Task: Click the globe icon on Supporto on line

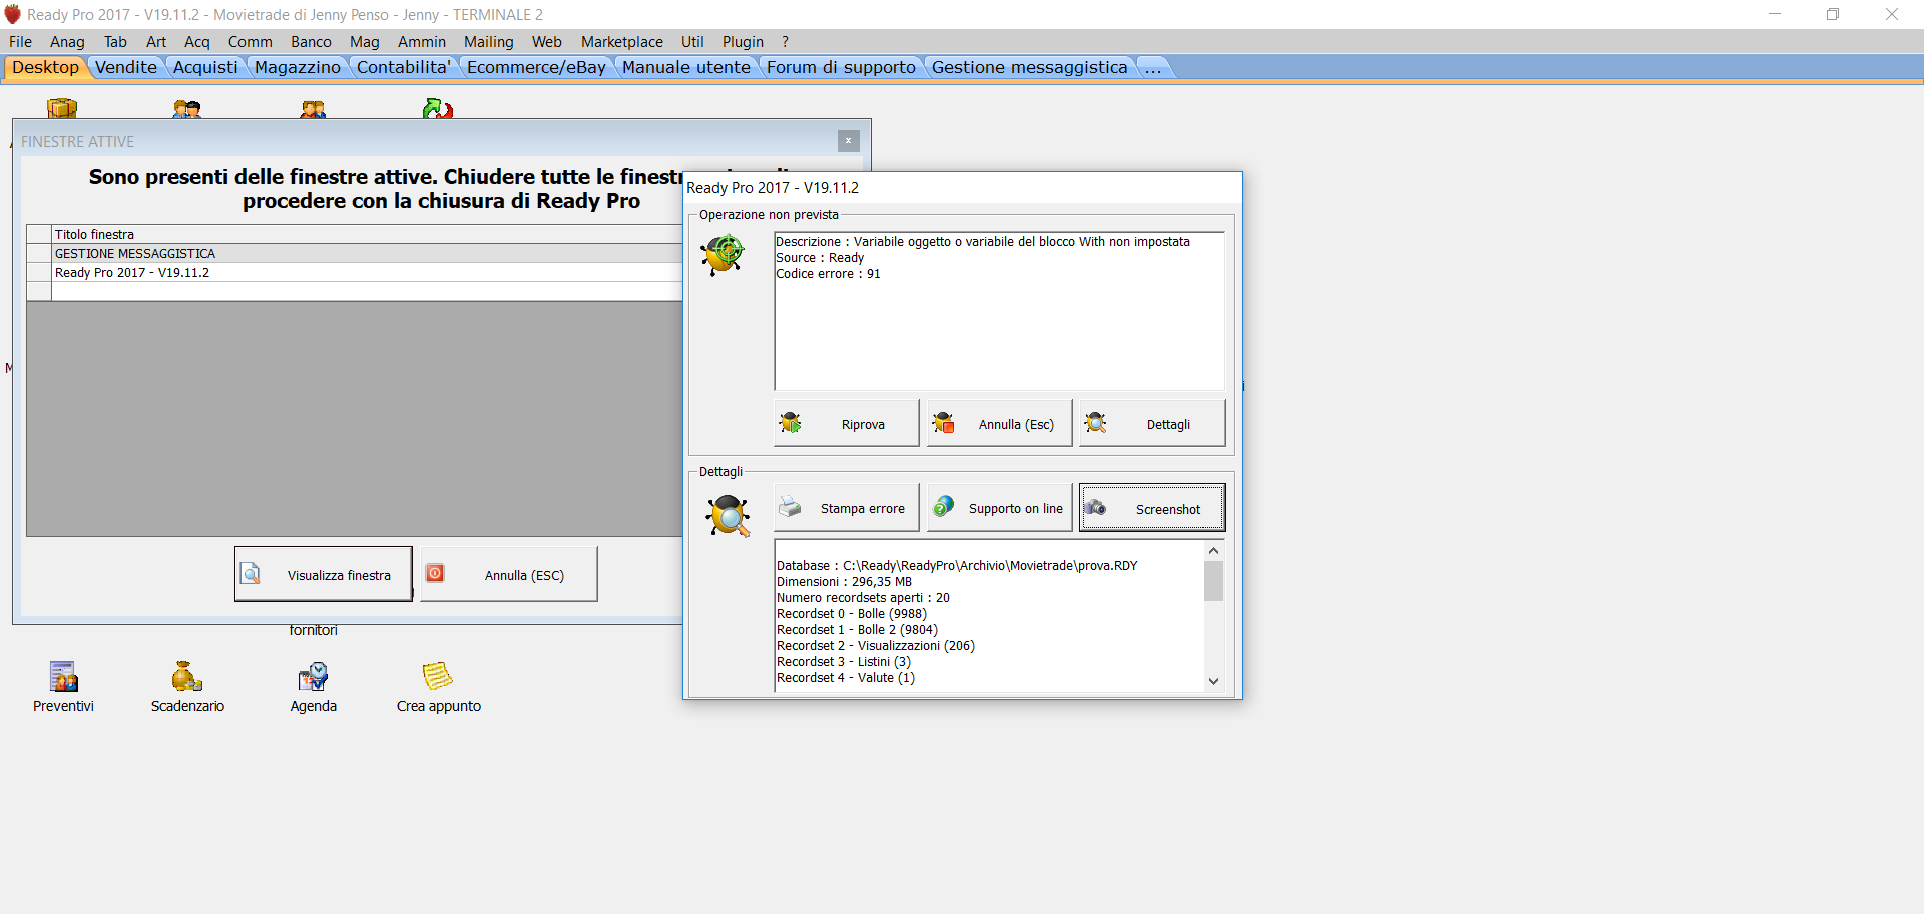Action: [x=943, y=507]
